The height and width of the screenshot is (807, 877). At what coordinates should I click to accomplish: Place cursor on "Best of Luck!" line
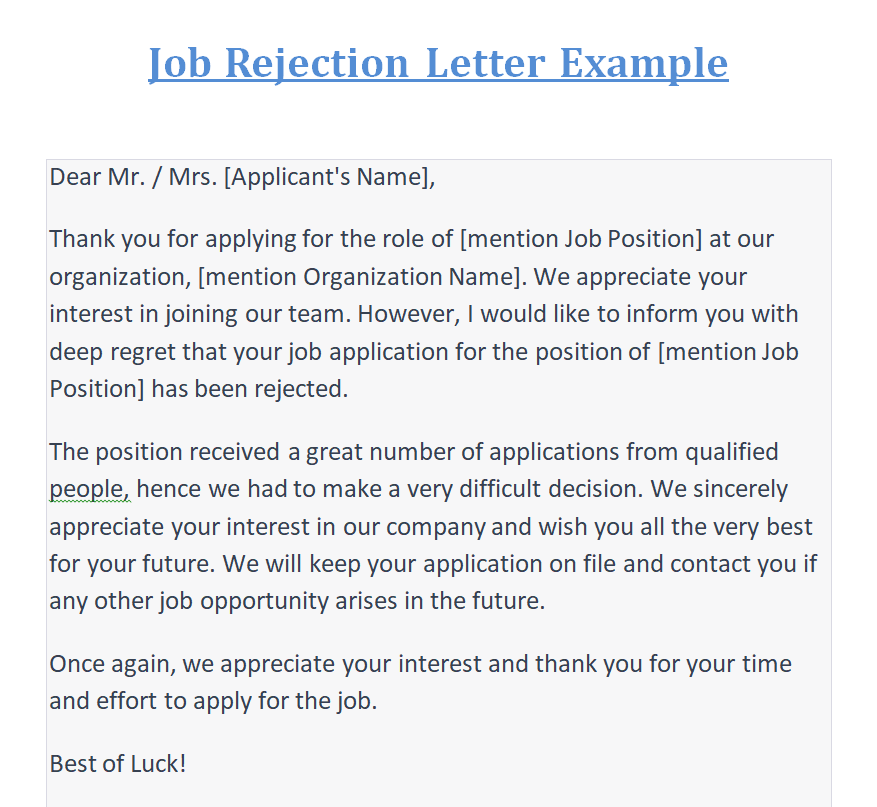[118, 764]
